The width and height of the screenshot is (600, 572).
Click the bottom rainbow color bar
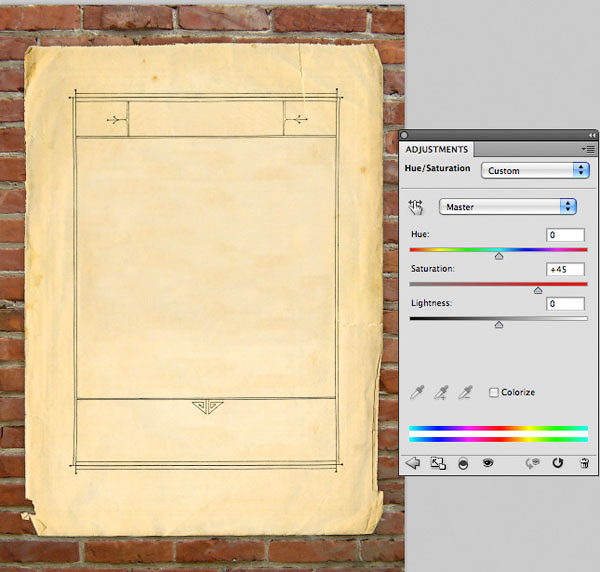tap(498, 439)
